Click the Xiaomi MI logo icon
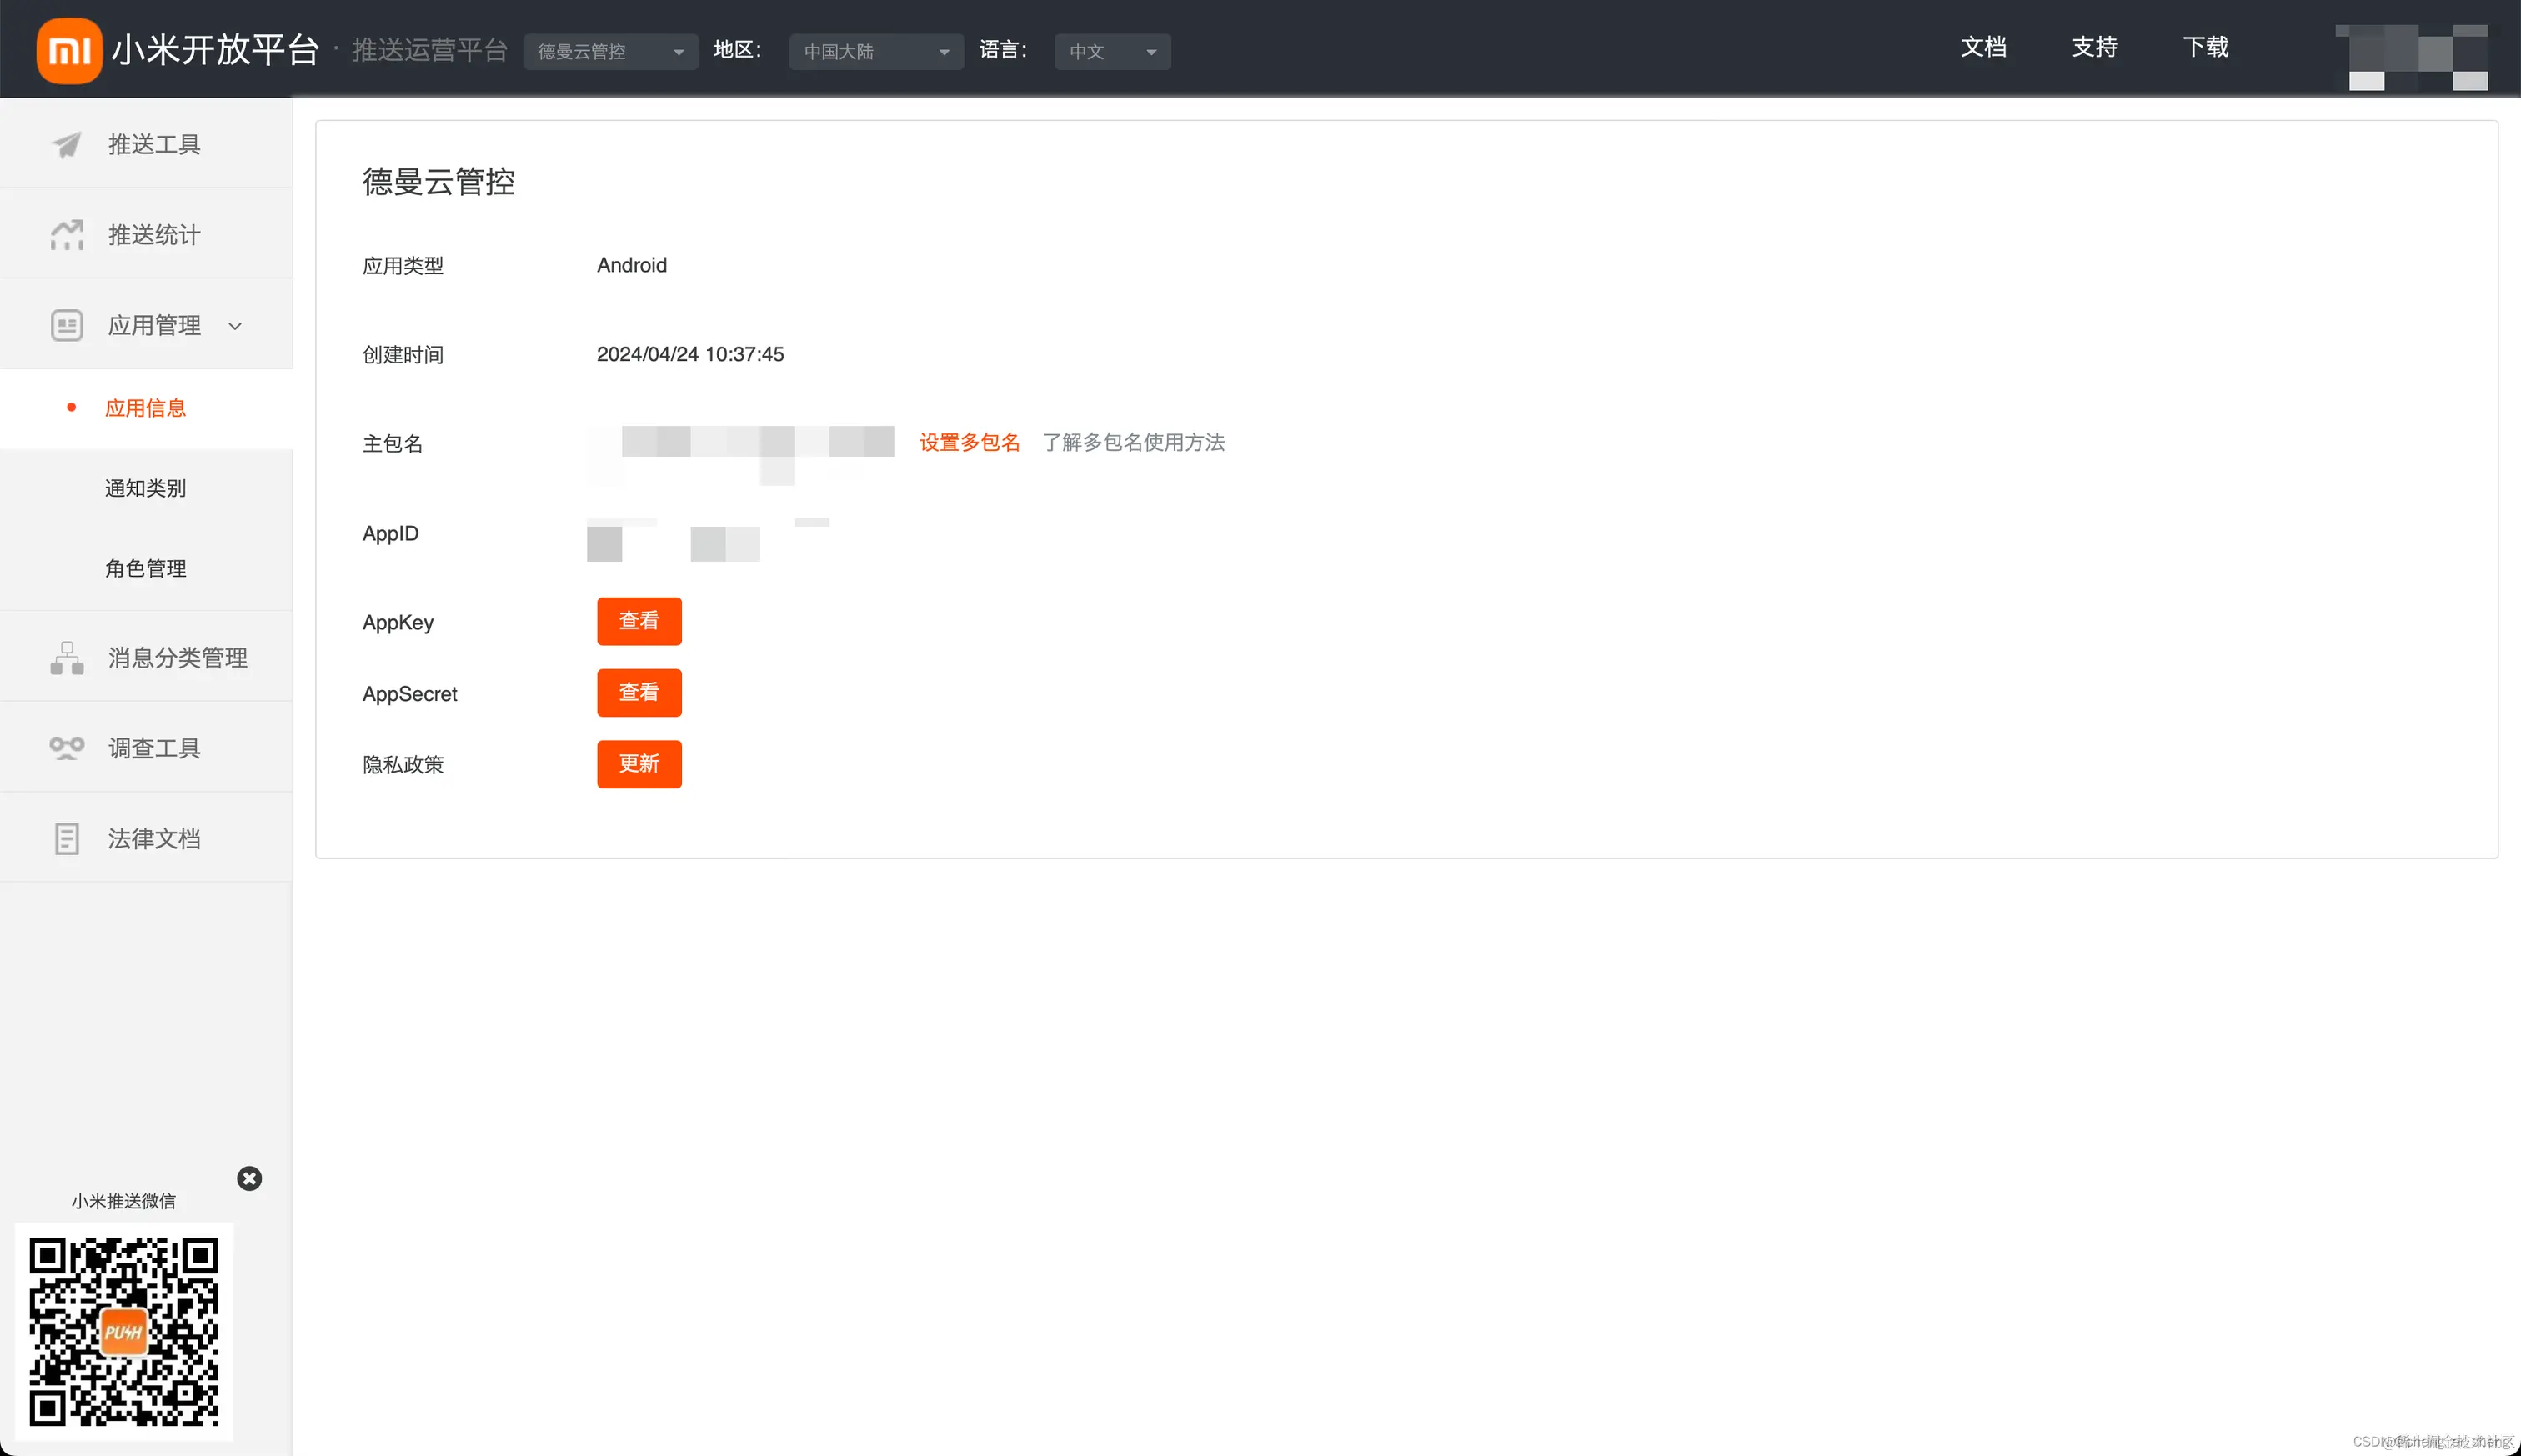 tap(69, 50)
